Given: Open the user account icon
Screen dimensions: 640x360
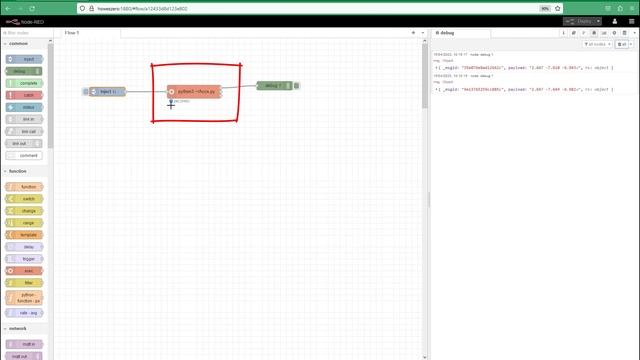Looking at the screenshot, I should point(615,21).
